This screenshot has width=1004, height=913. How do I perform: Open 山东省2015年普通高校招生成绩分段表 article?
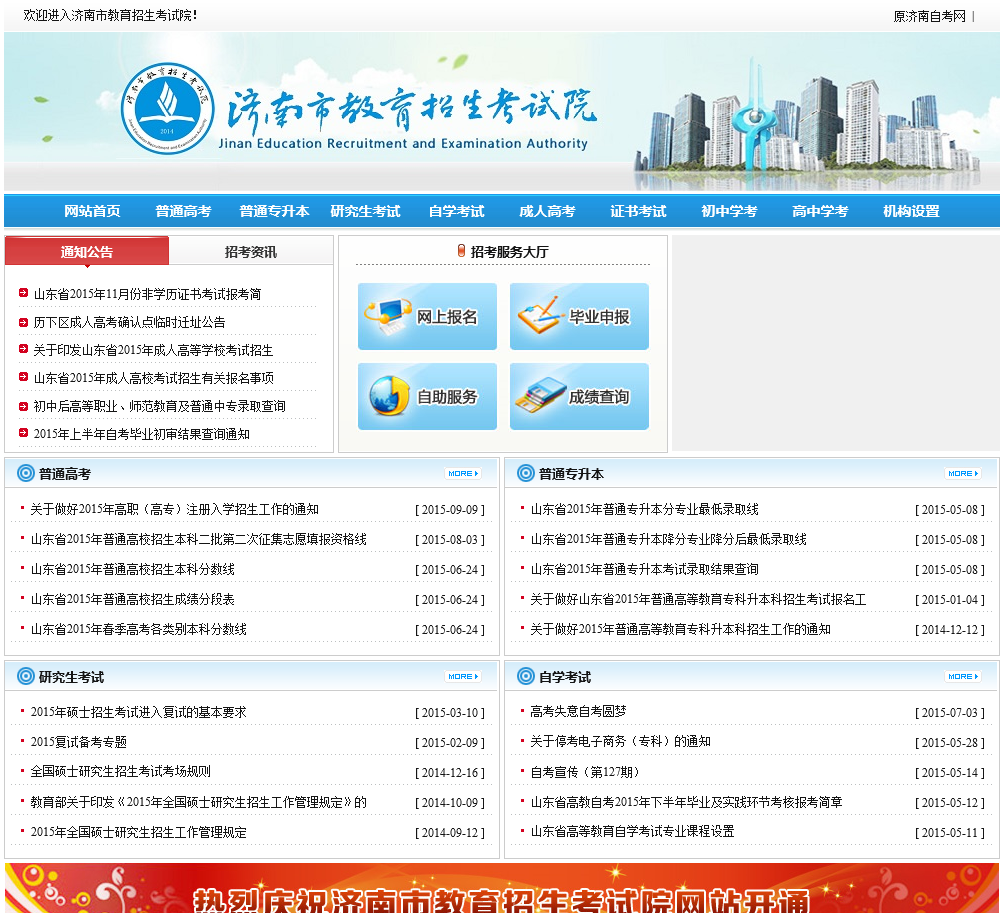133,599
